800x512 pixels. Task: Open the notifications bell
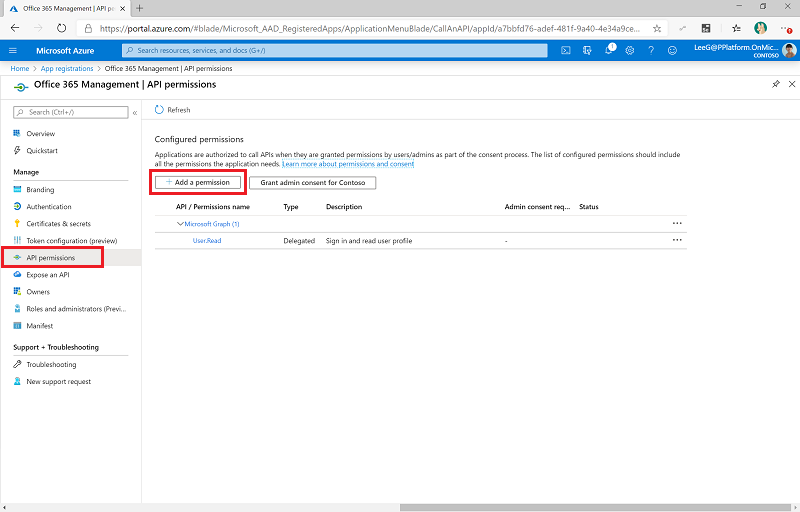point(609,50)
